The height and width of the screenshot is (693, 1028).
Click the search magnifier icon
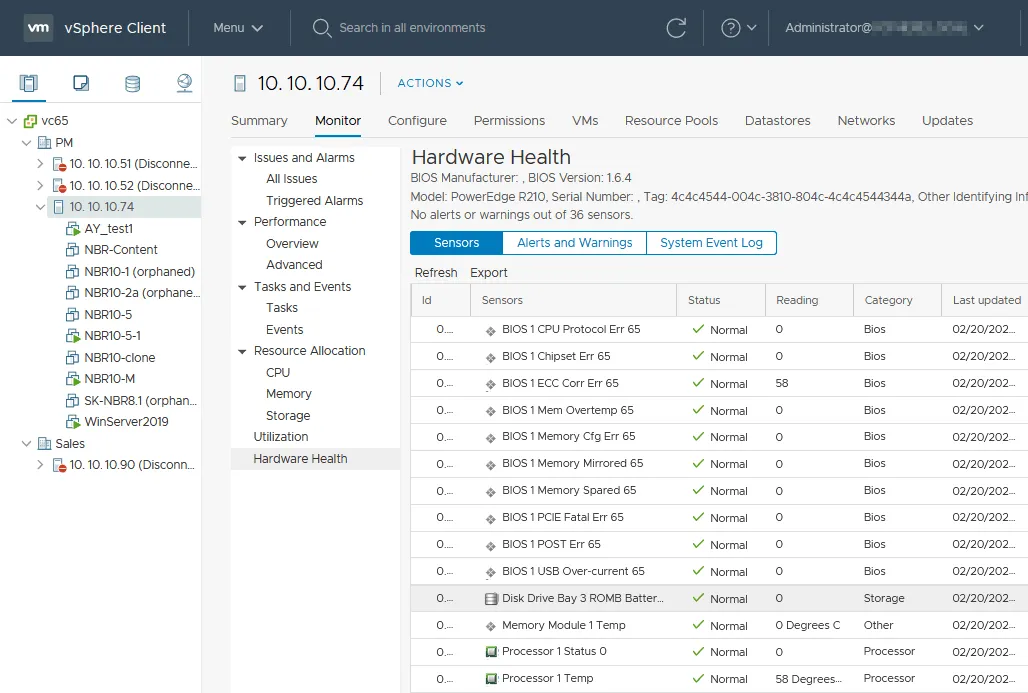[x=321, y=28]
